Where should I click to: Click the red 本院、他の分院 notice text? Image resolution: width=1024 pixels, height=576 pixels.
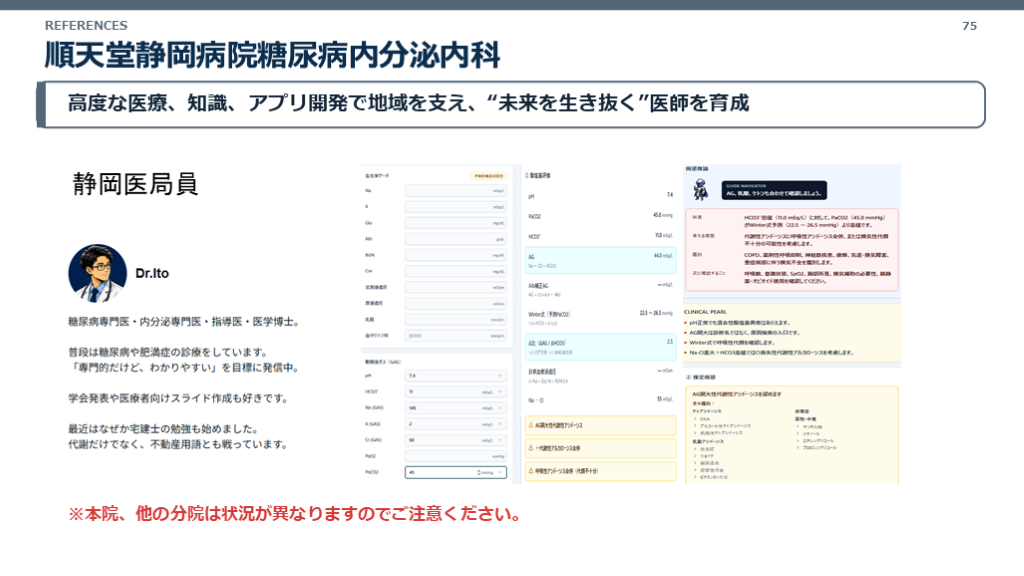295,514
